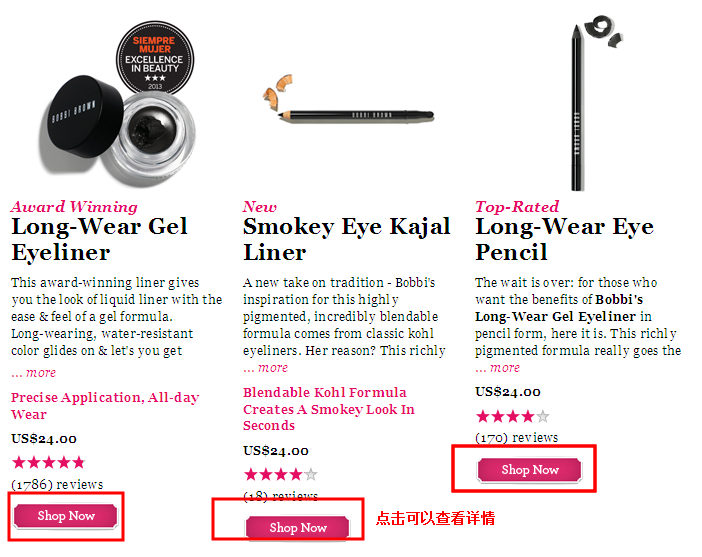
Task: Open the (170) reviews link
Action: [517, 437]
